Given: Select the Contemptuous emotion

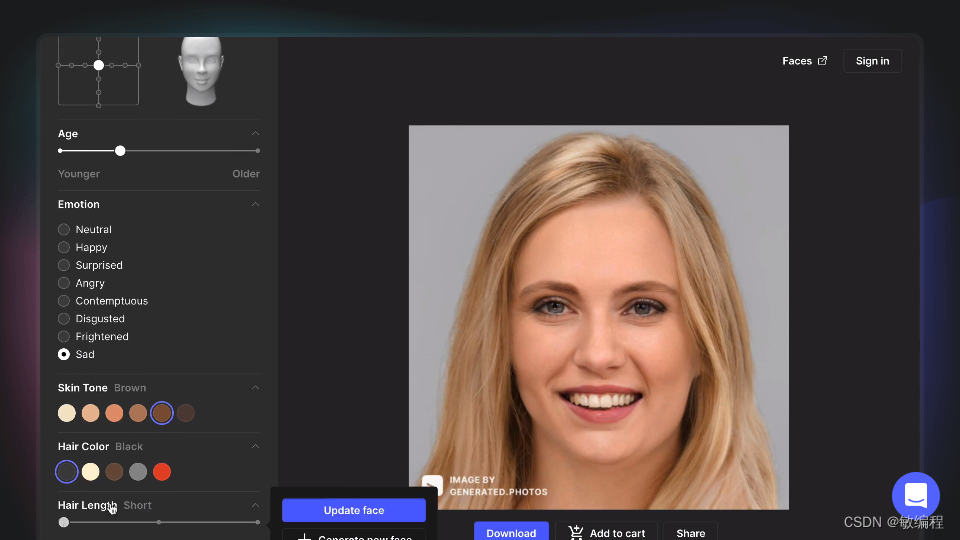Looking at the screenshot, I should [x=103, y=301].
